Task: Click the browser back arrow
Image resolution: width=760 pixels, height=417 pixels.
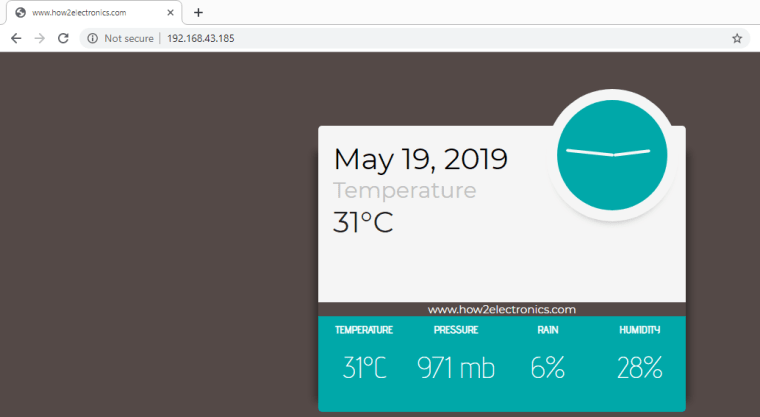Action: pyautogui.click(x=16, y=38)
